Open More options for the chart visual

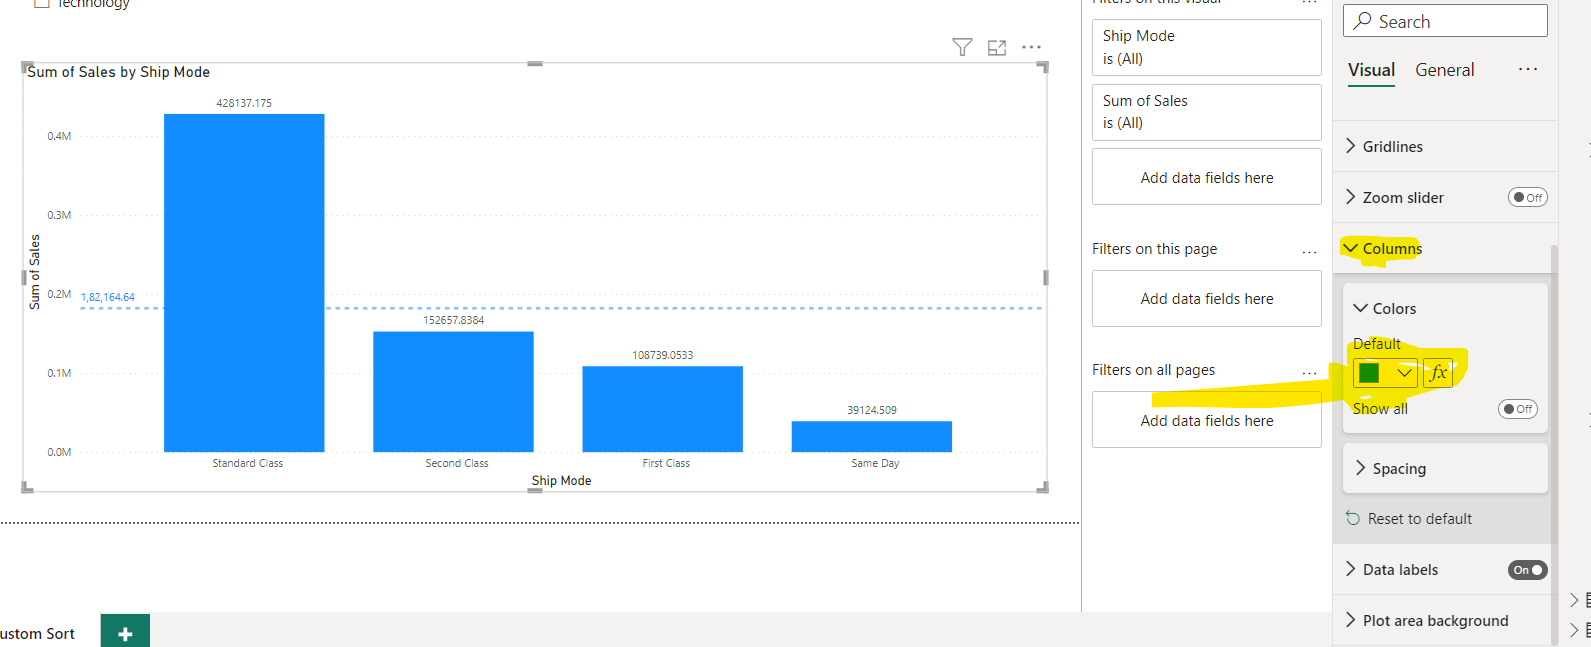pyautogui.click(x=1032, y=47)
